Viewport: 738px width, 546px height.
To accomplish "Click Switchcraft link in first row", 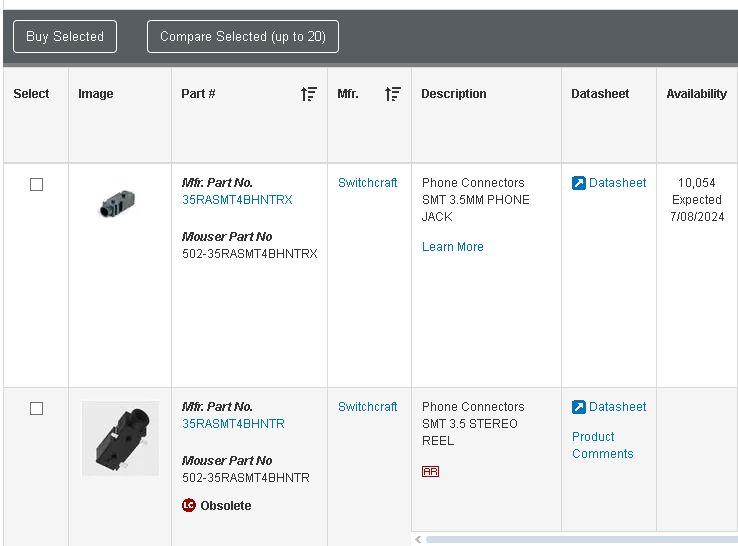I will click(x=367, y=183).
